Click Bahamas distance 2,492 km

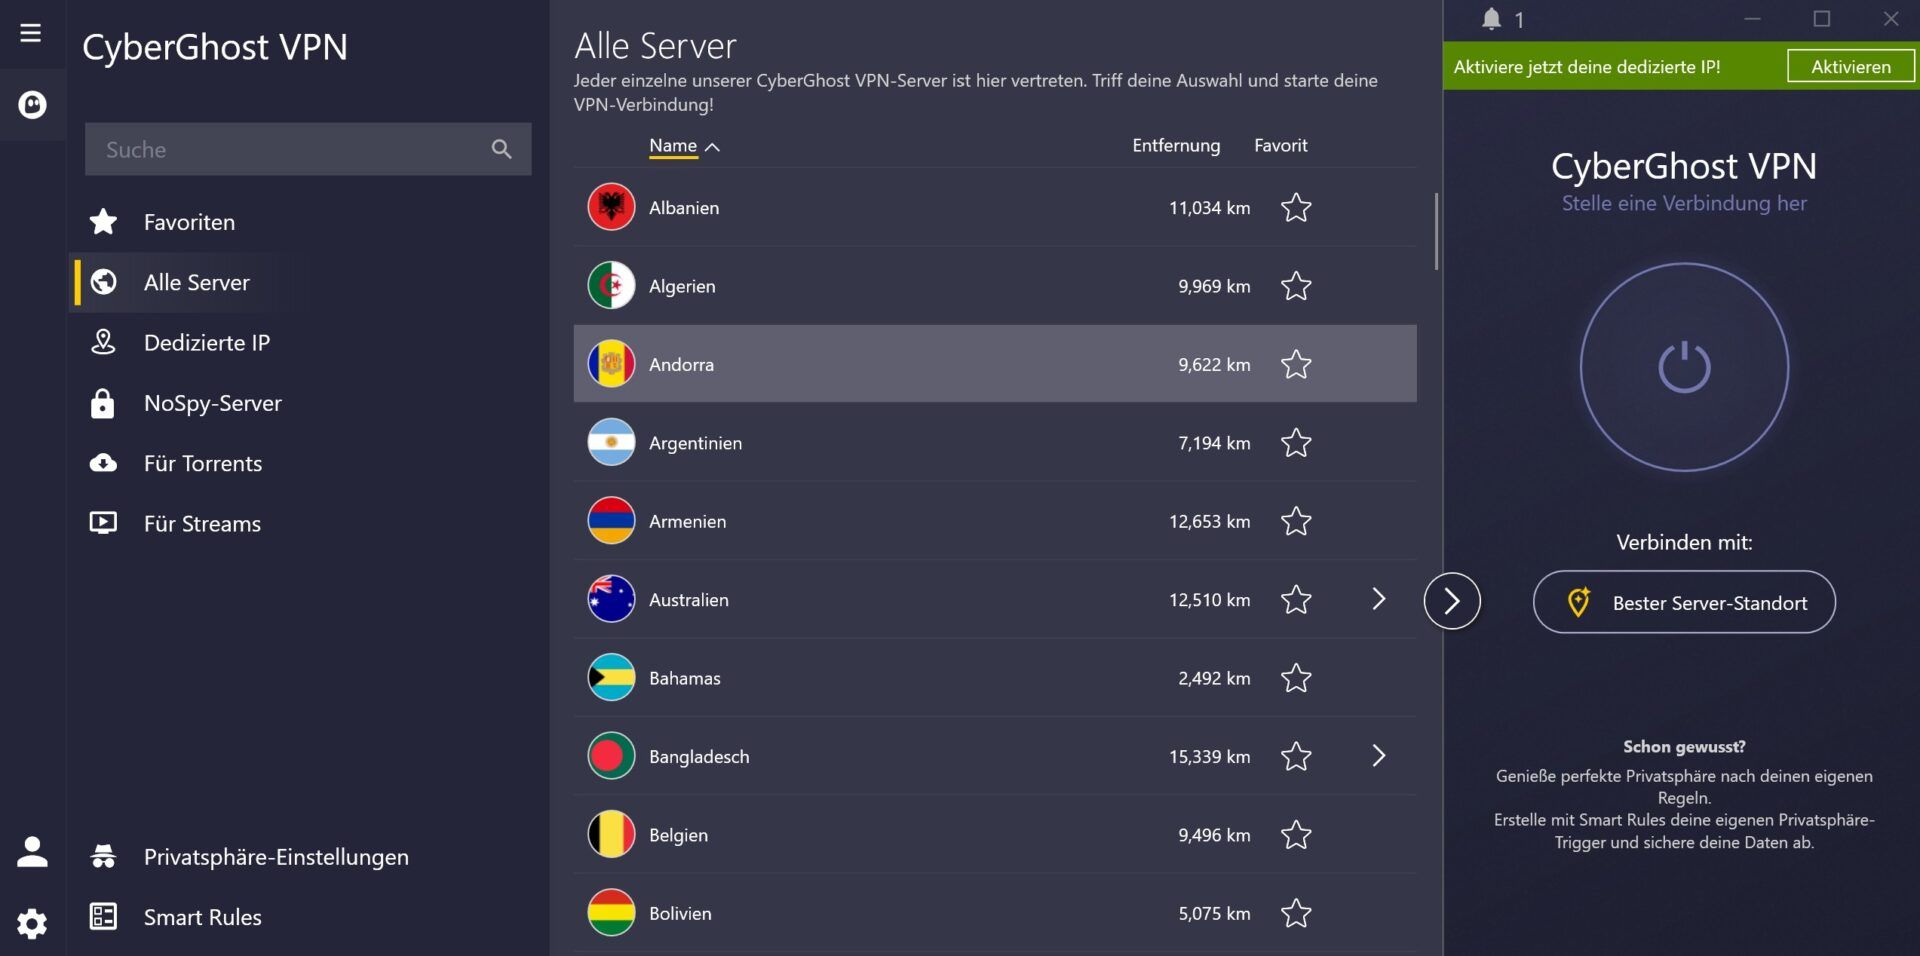pos(1214,678)
